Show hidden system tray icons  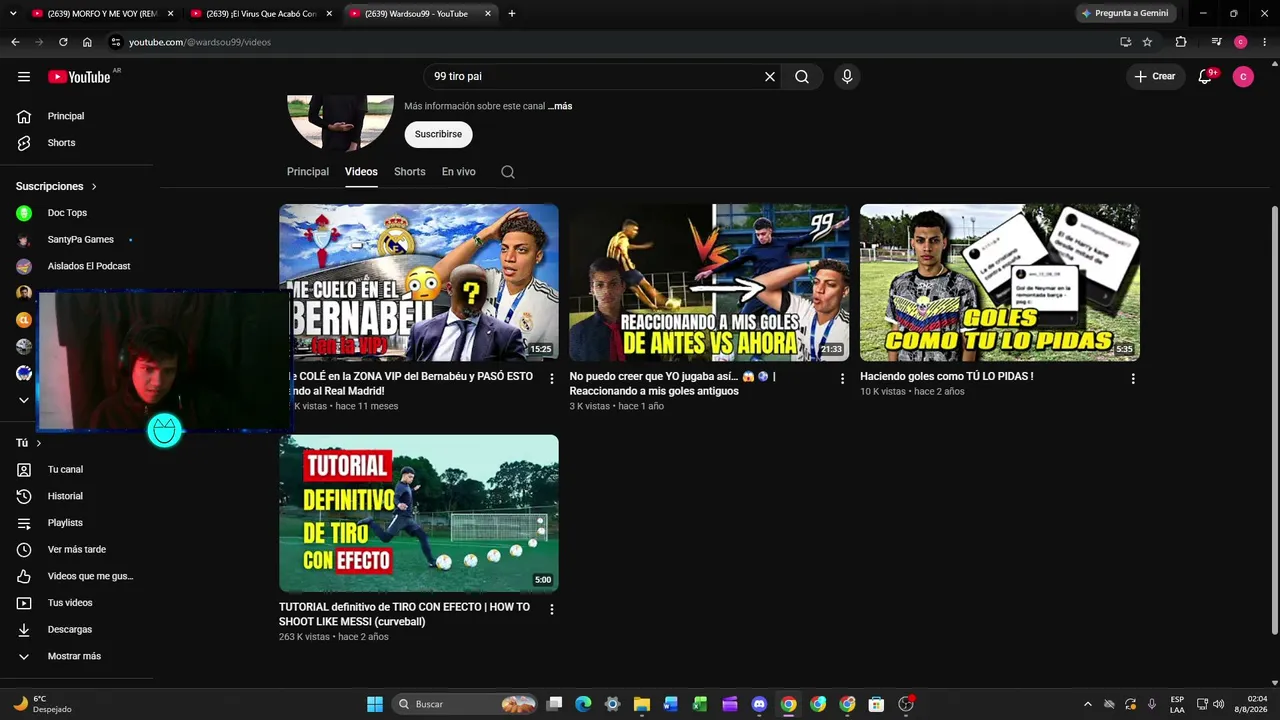[x=1087, y=704]
